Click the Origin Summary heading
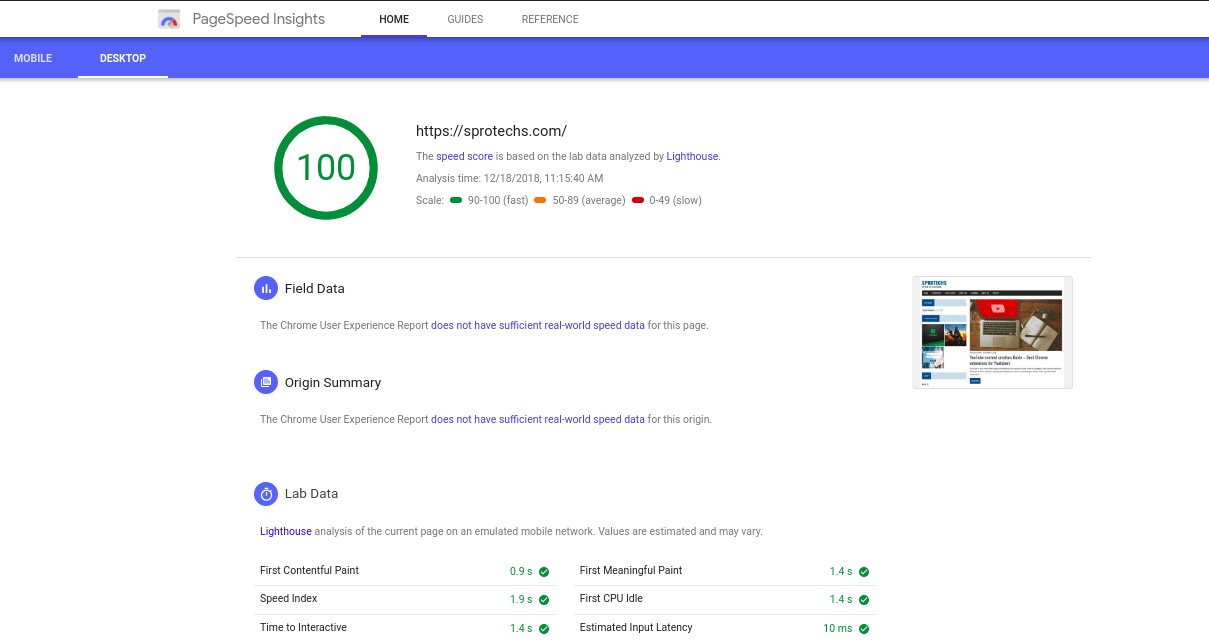This screenshot has height=643, width=1209. click(333, 382)
